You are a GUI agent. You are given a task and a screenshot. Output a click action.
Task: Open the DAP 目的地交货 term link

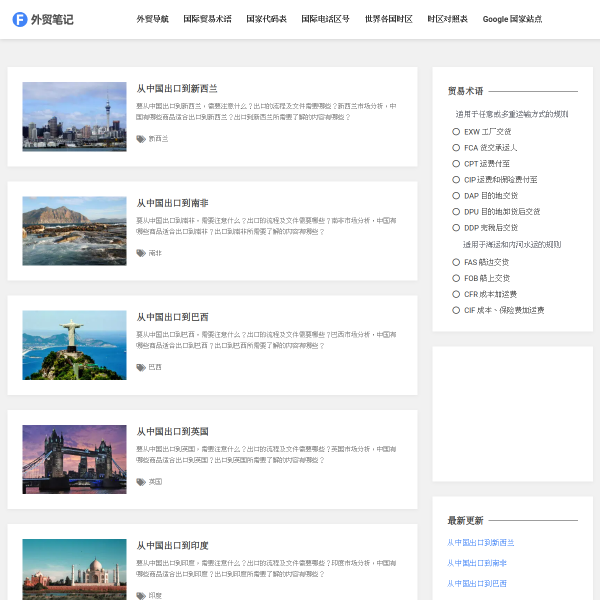(x=491, y=196)
